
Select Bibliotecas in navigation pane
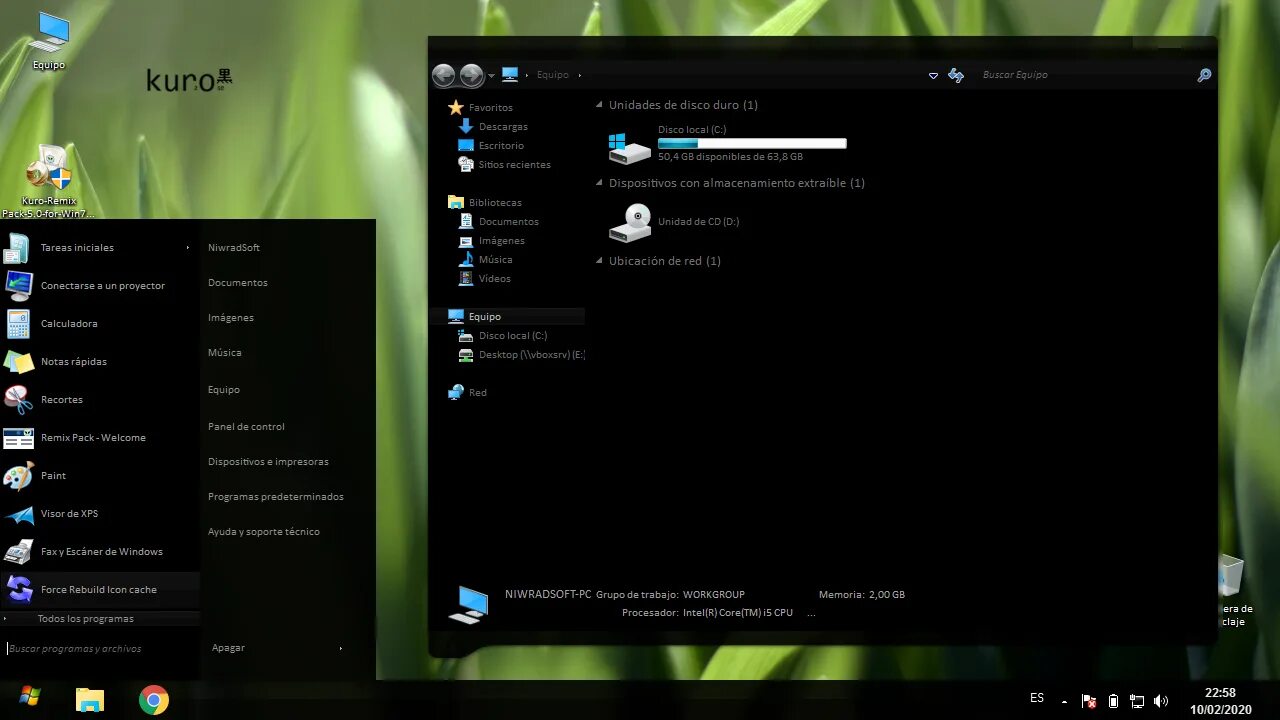click(x=495, y=202)
